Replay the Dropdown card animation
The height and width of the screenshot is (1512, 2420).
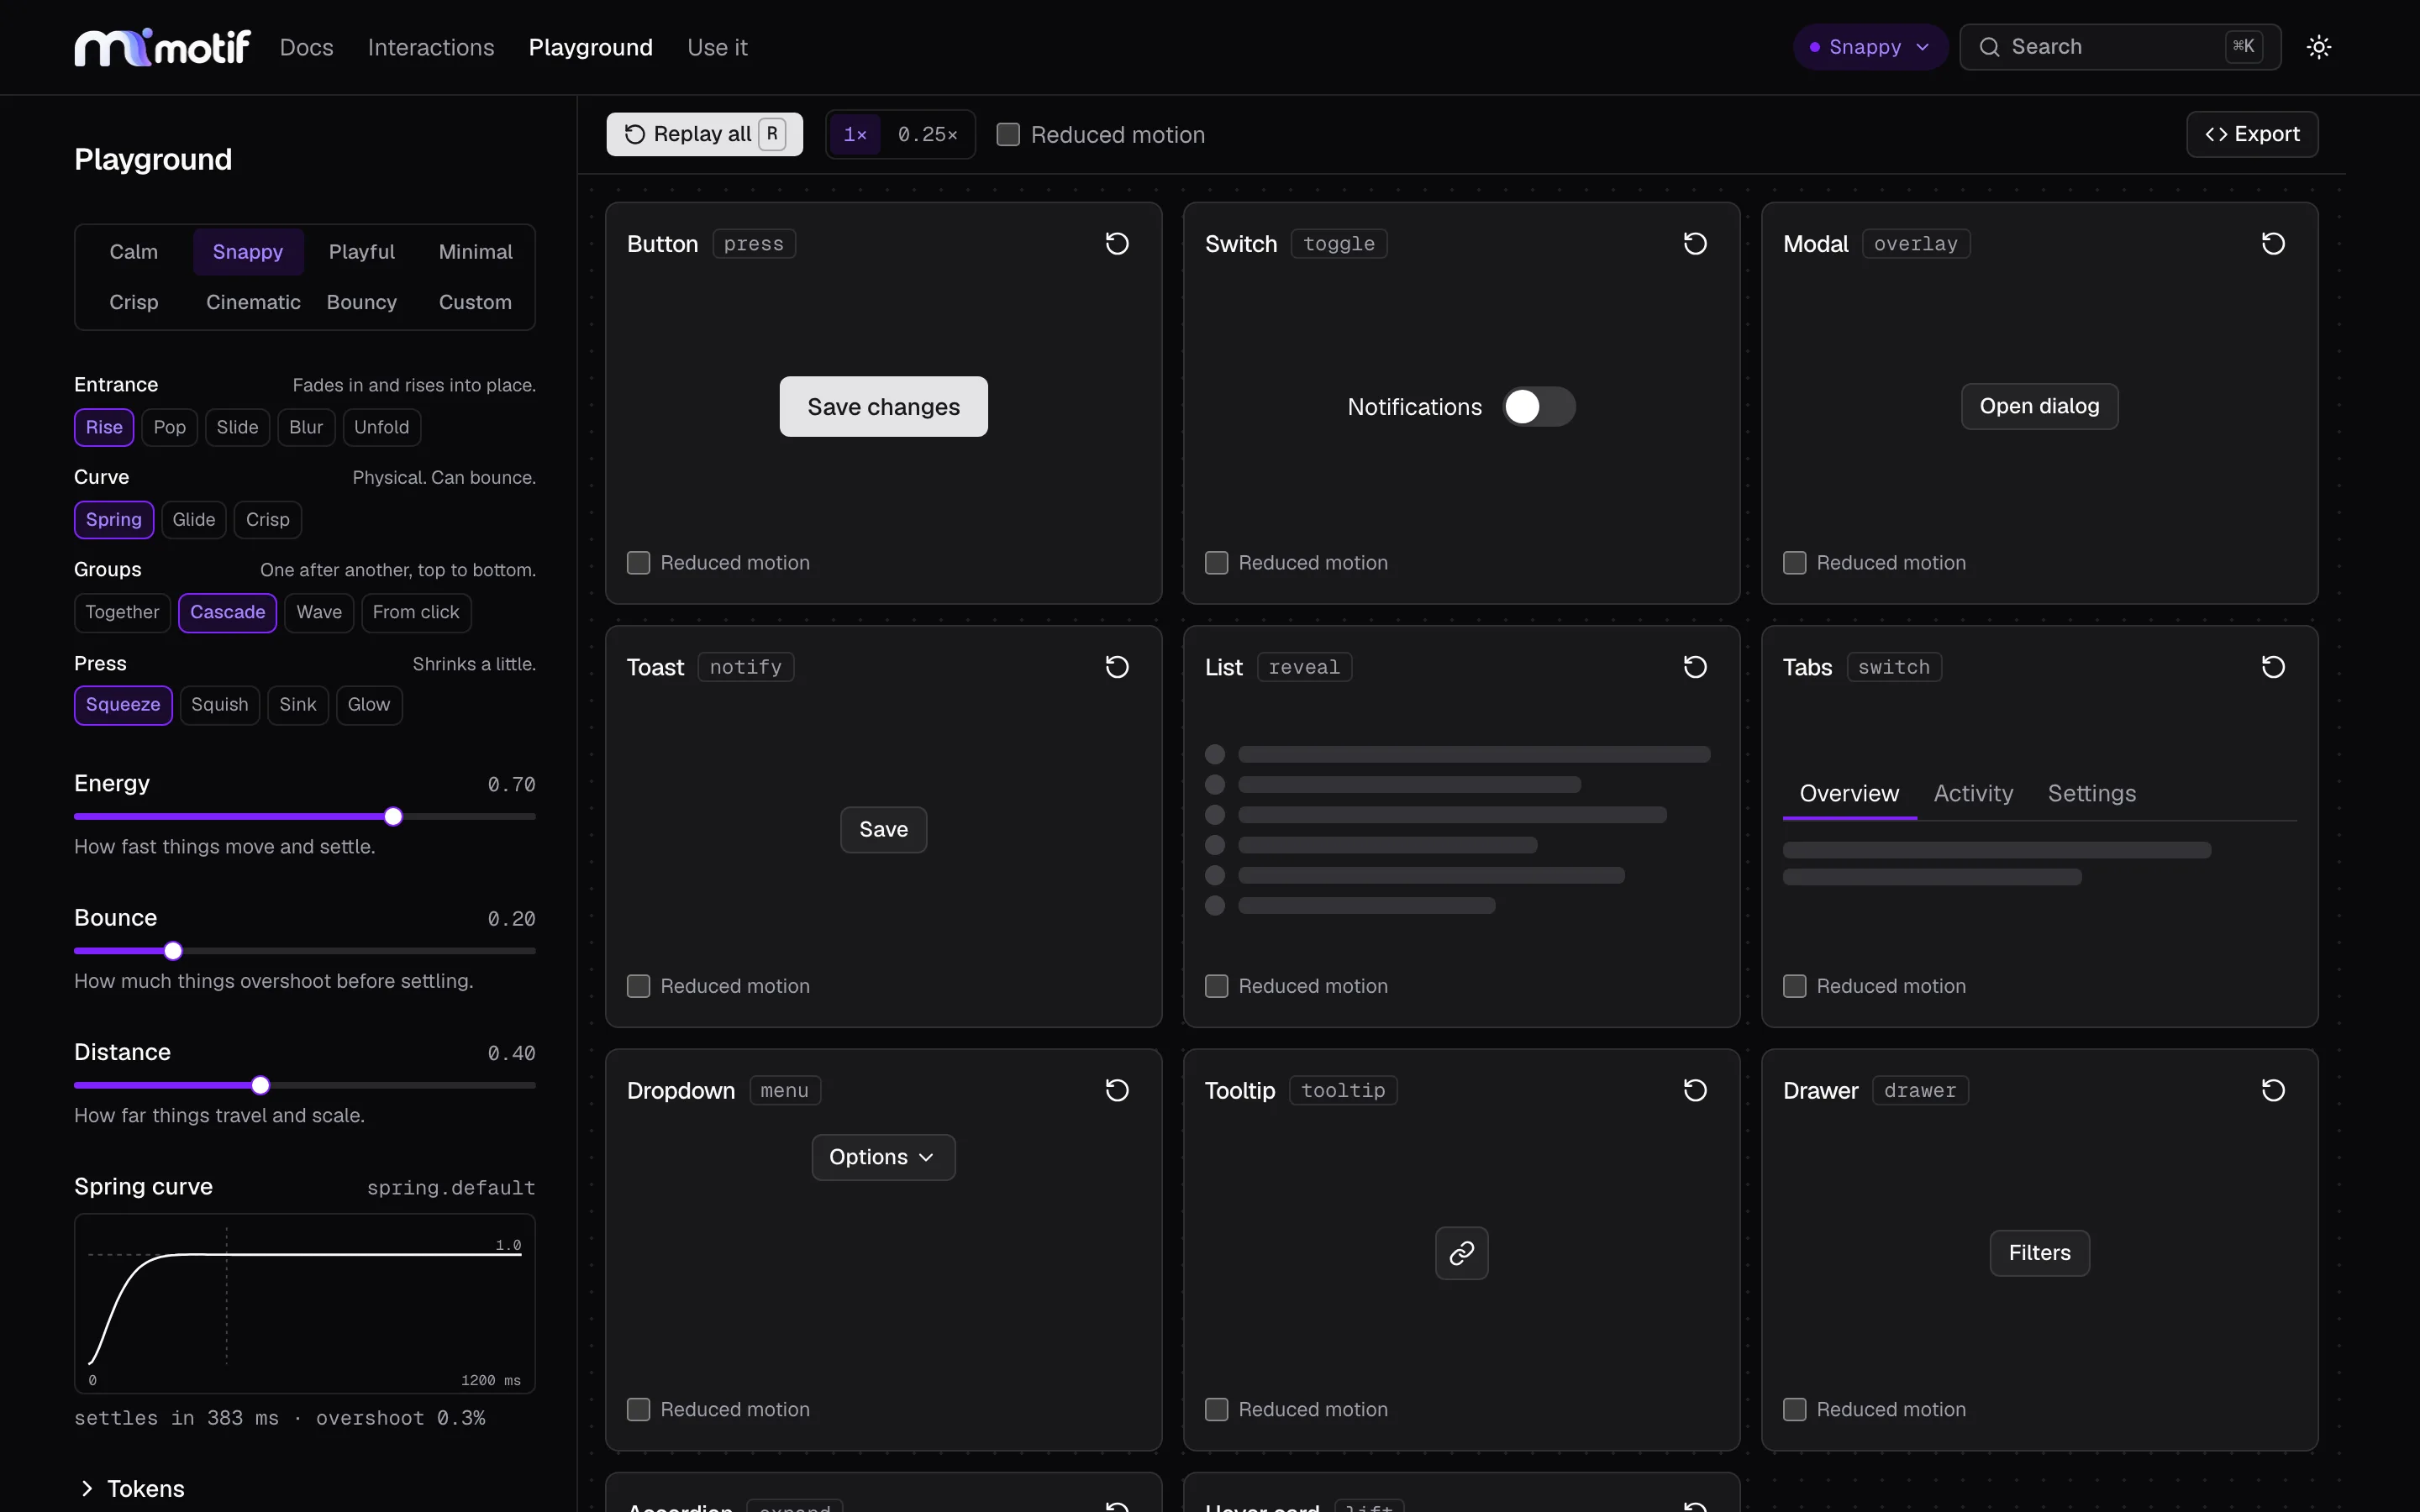[1117, 1090]
